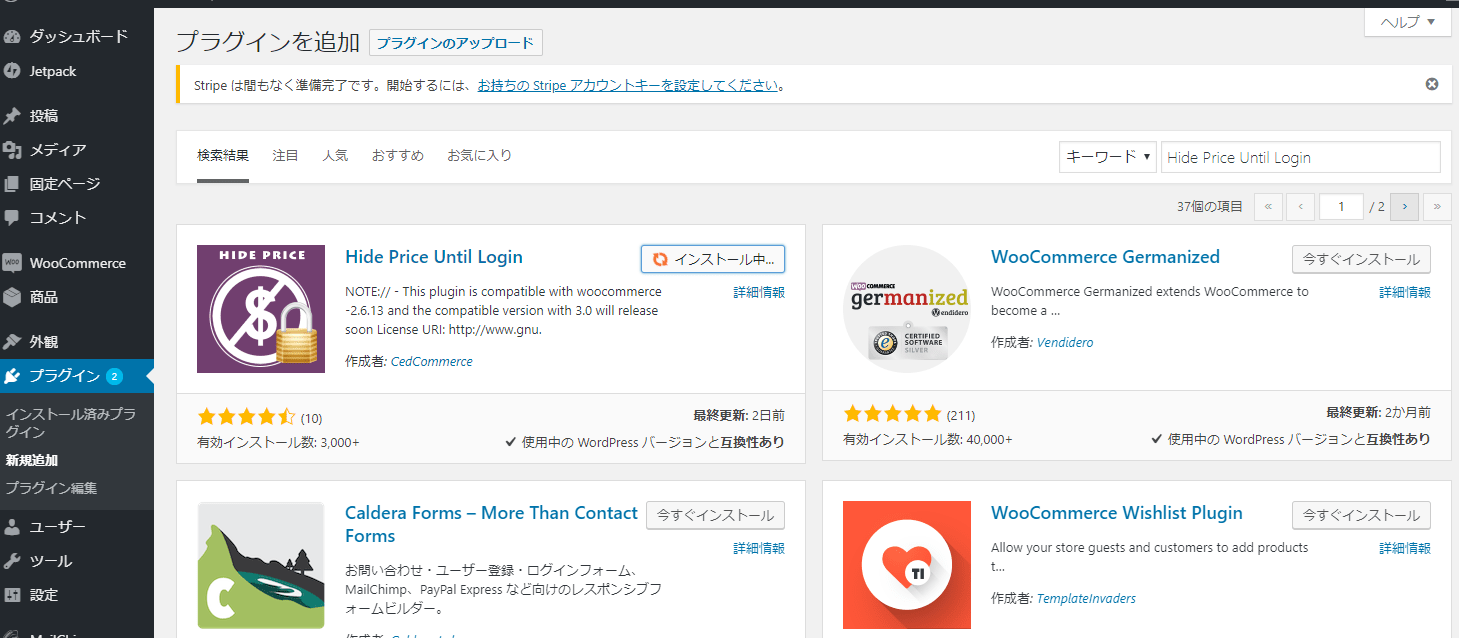Click the pages icon beside 固定ページ

(x=12, y=184)
